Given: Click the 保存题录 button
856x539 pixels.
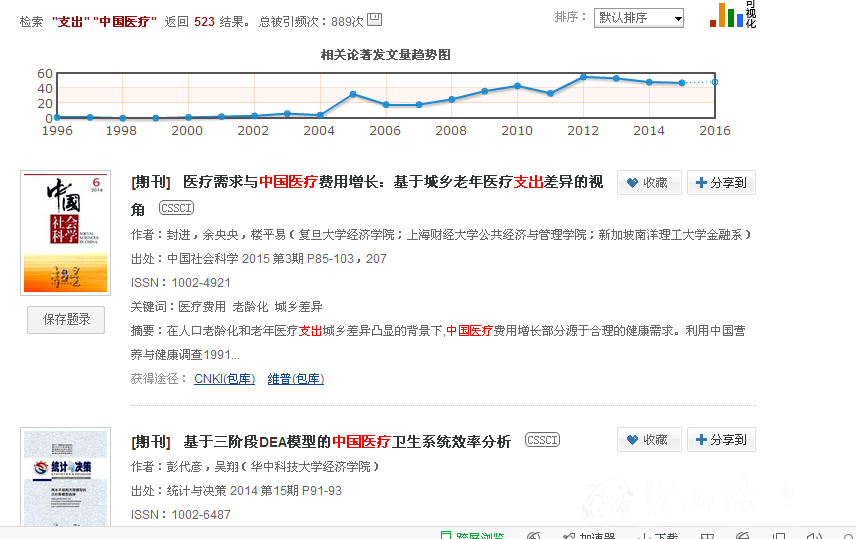Looking at the screenshot, I should coord(66,320).
